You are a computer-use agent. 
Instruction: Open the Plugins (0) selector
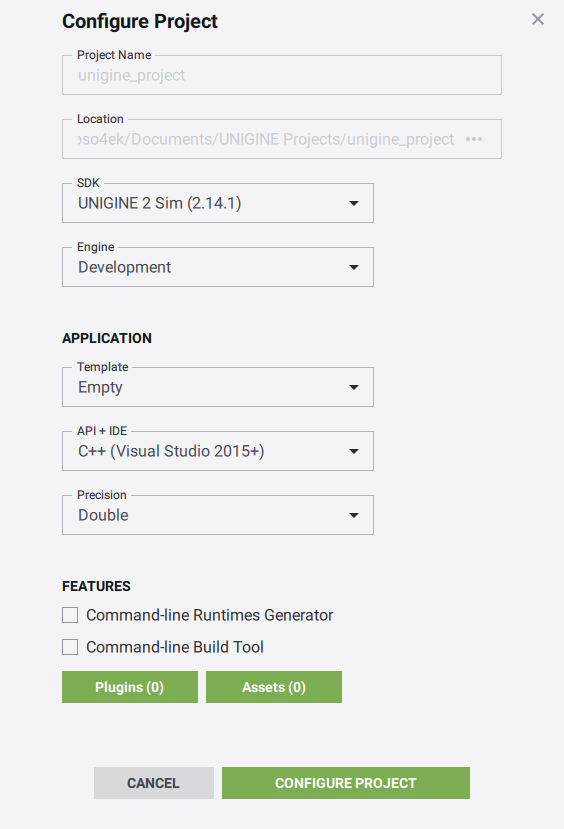pos(130,687)
